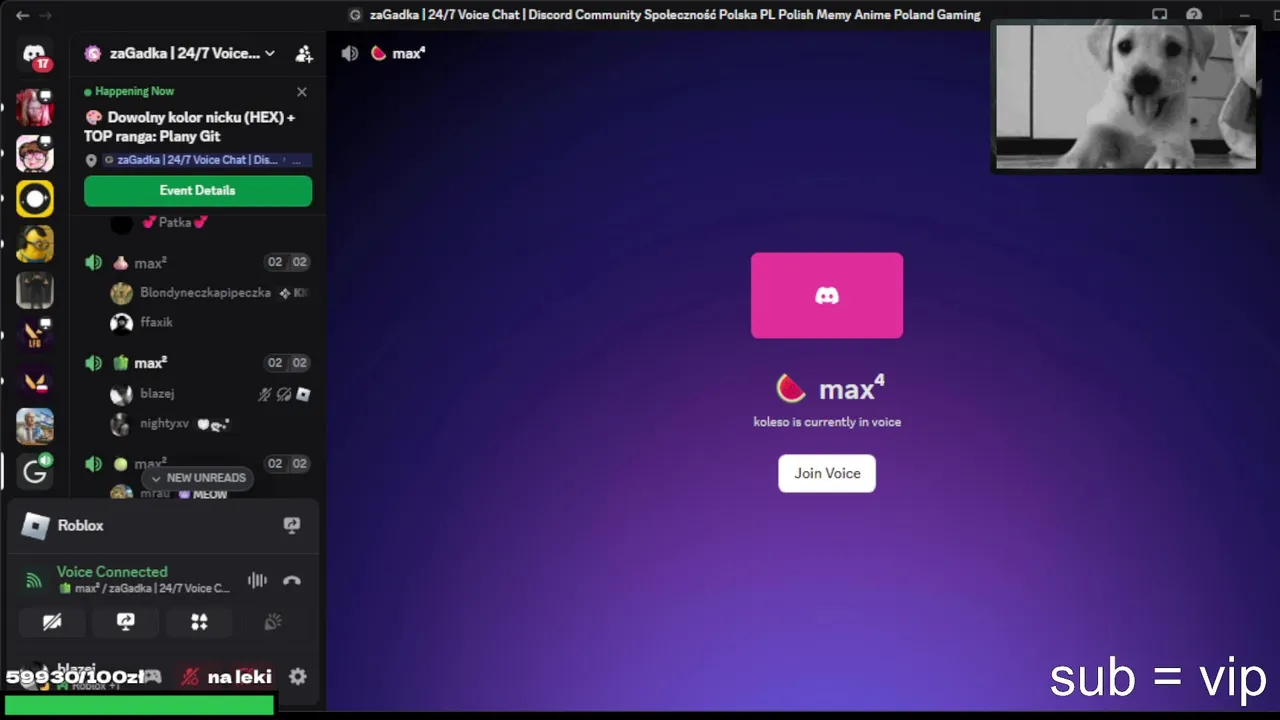Open the LFG server icon

(35, 335)
